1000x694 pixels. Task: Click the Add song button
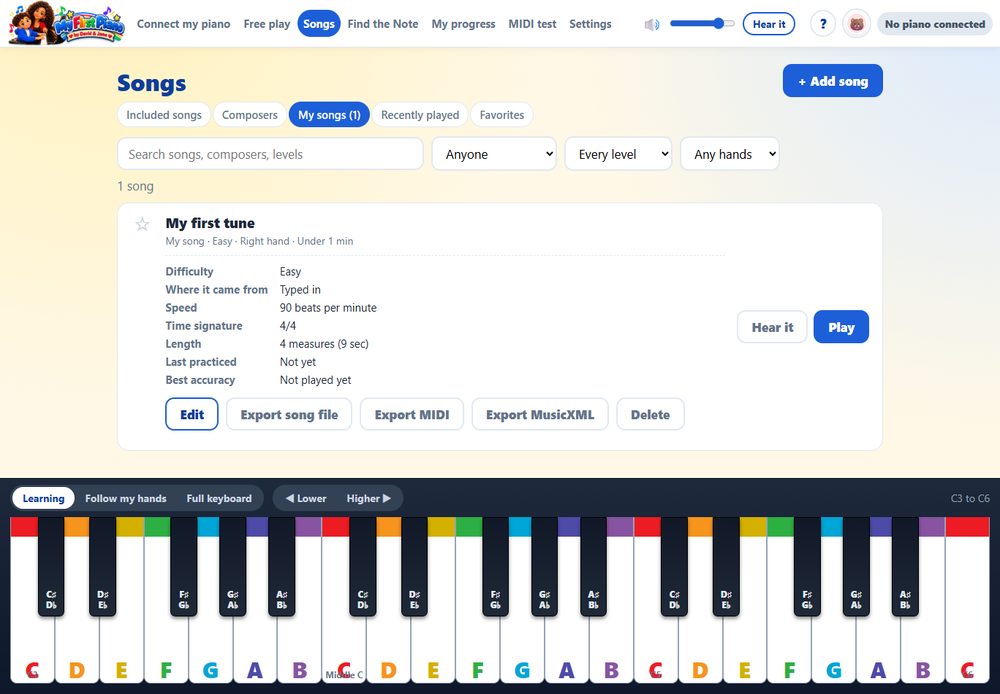coord(832,81)
